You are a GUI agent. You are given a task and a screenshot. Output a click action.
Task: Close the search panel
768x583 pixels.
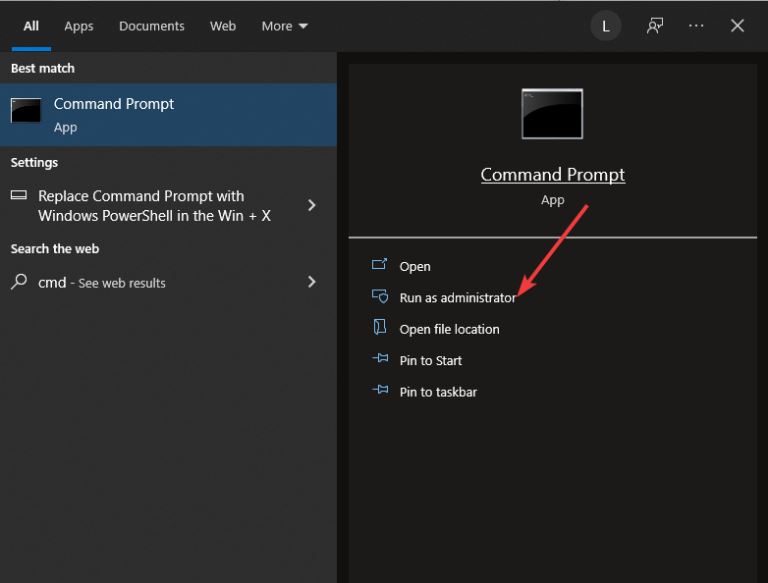(737, 25)
